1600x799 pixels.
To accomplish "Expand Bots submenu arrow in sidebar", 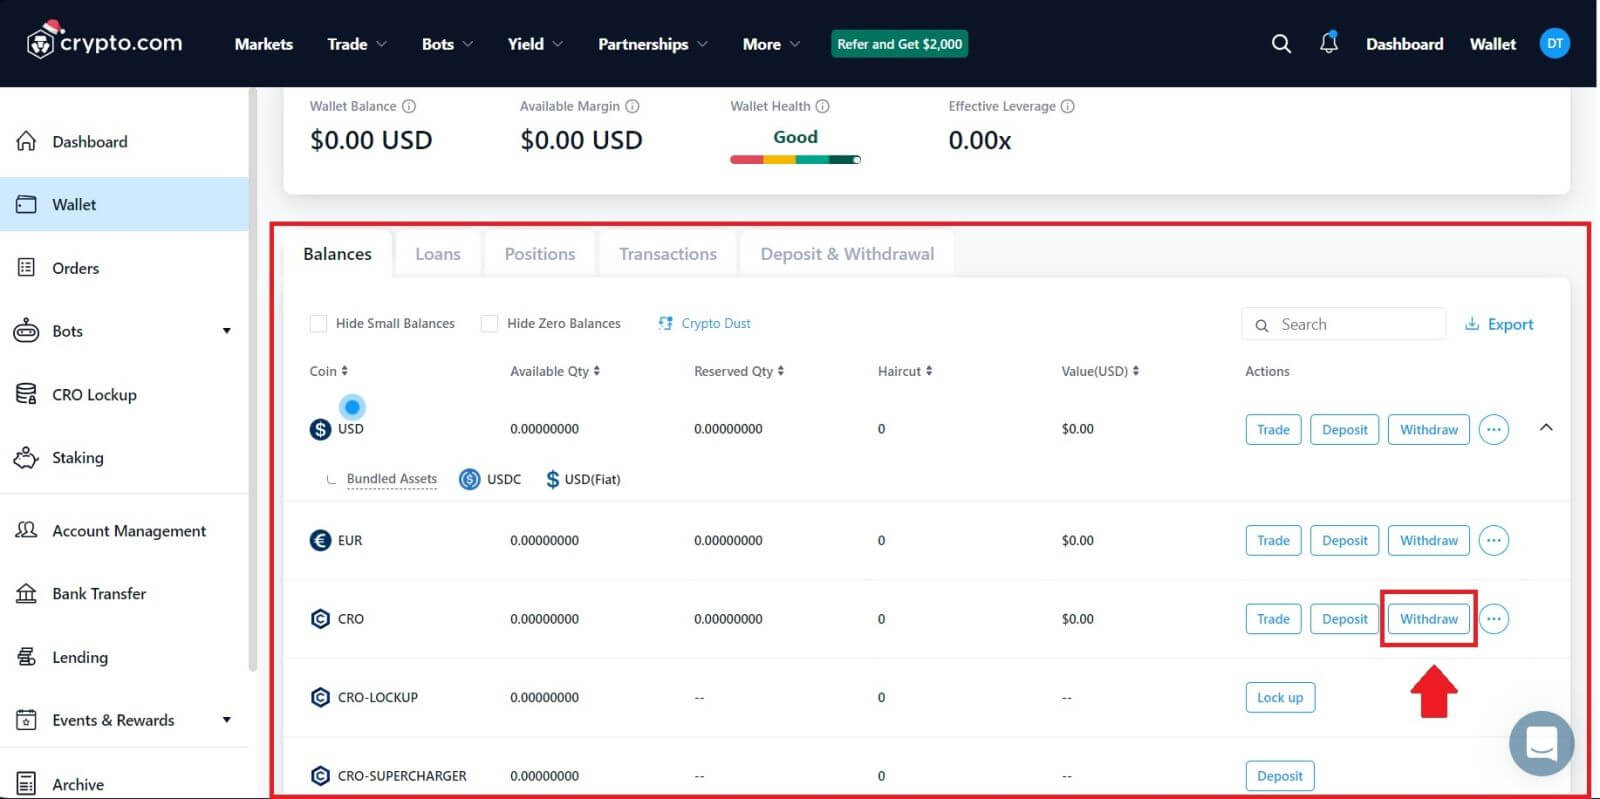I will click(x=227, y=331).
